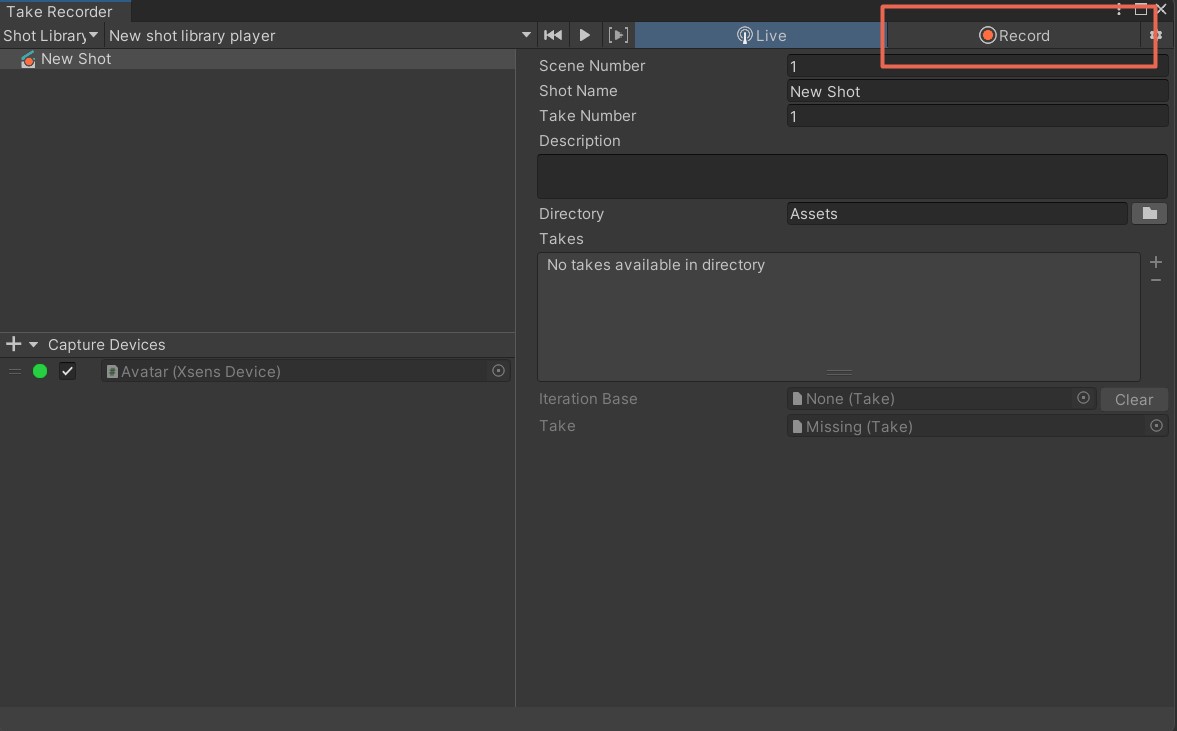This screenshot has height=731, width=1177.
Task: Switch to the Record tab
Action: [1015, 35]
